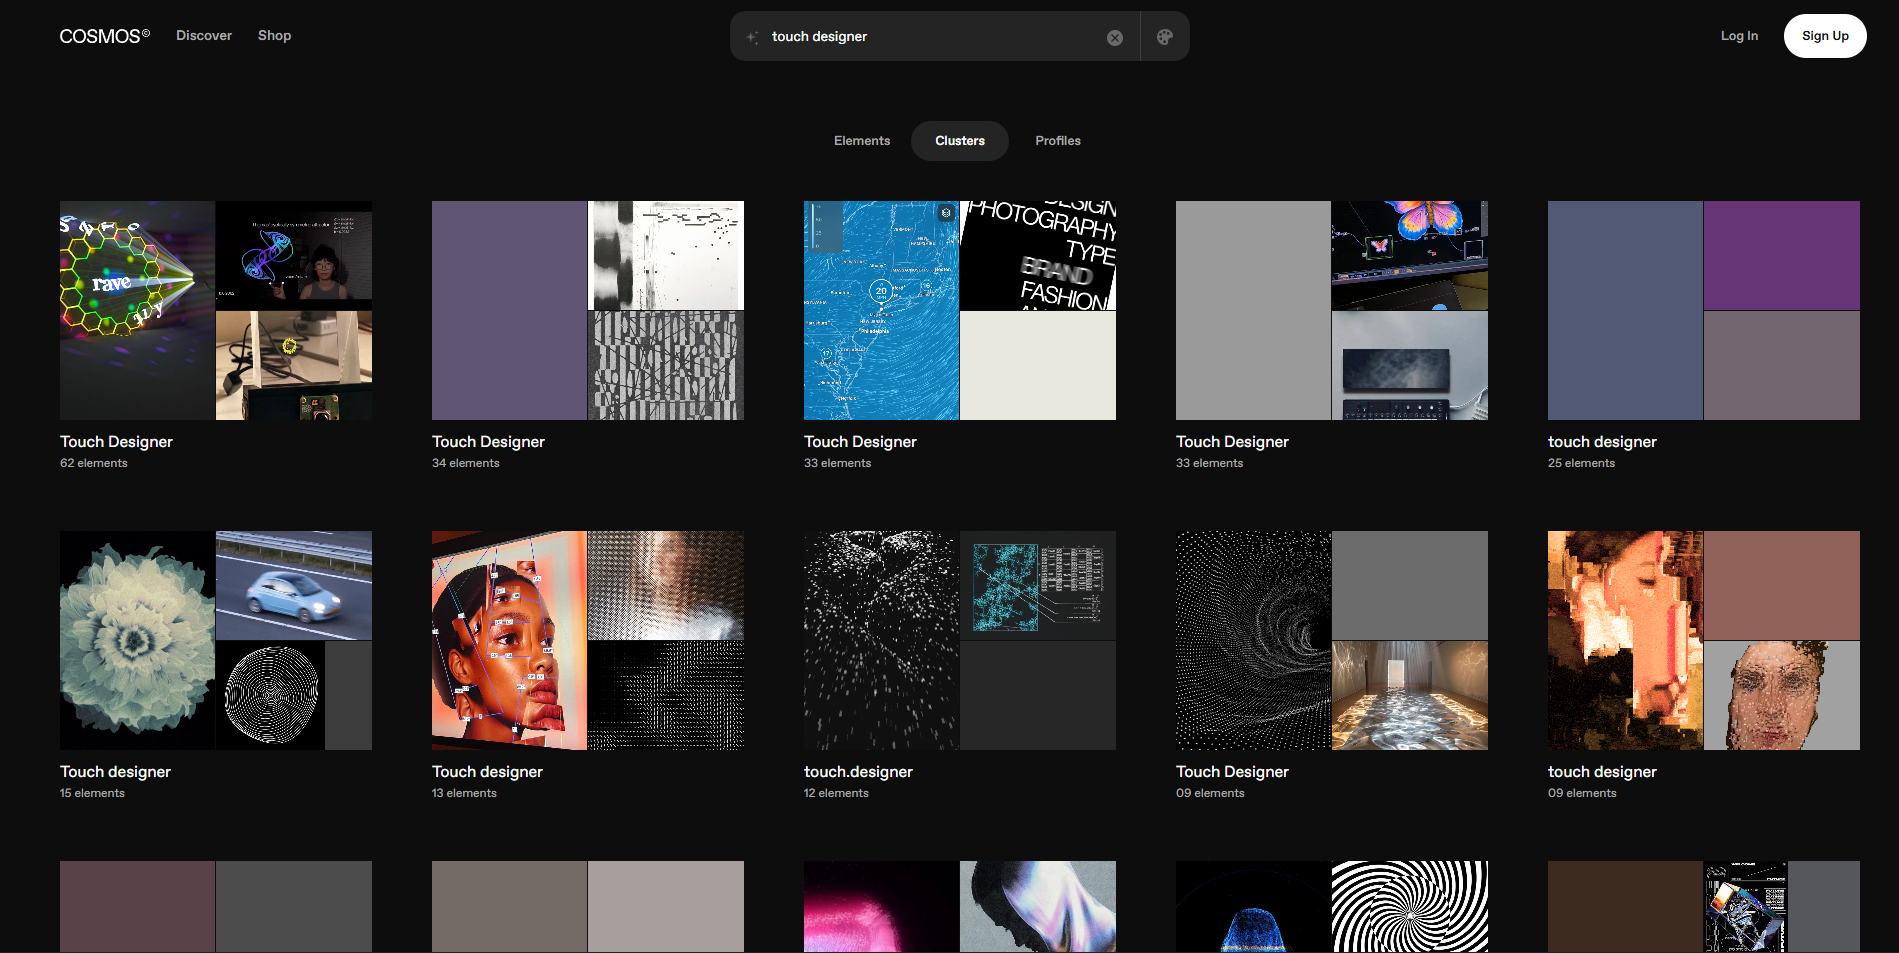Open the Discover page
This screenshot has height=953, width=1899.
coord(204,36)
